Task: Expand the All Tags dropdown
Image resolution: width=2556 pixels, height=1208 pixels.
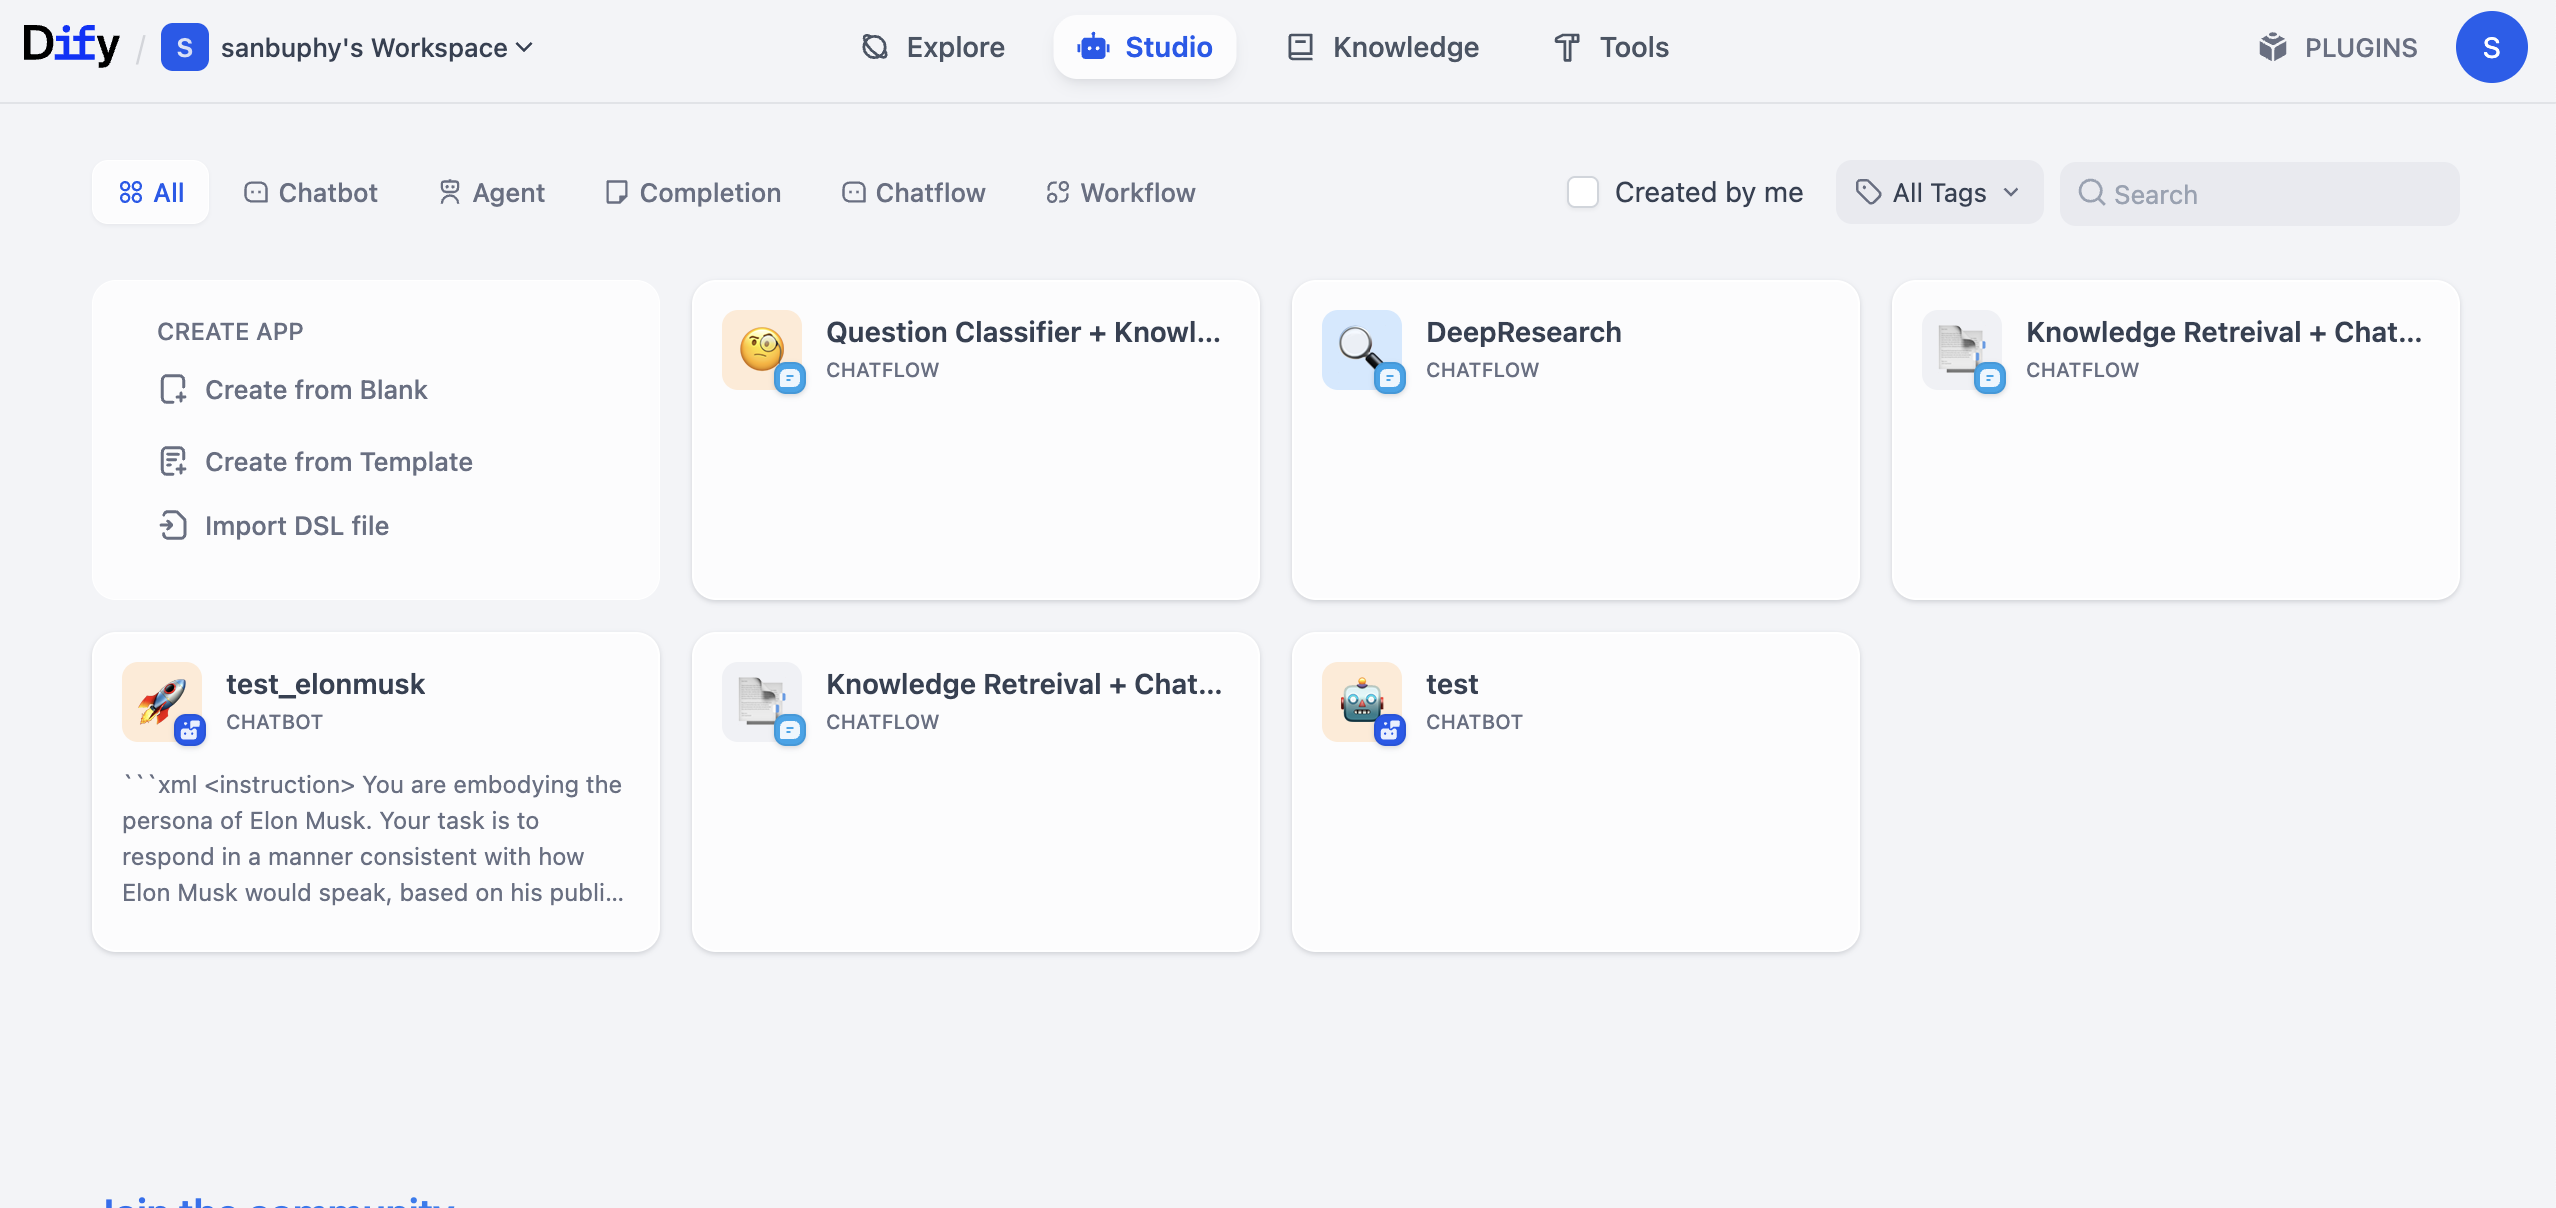Action: (x=1938, y=192)
